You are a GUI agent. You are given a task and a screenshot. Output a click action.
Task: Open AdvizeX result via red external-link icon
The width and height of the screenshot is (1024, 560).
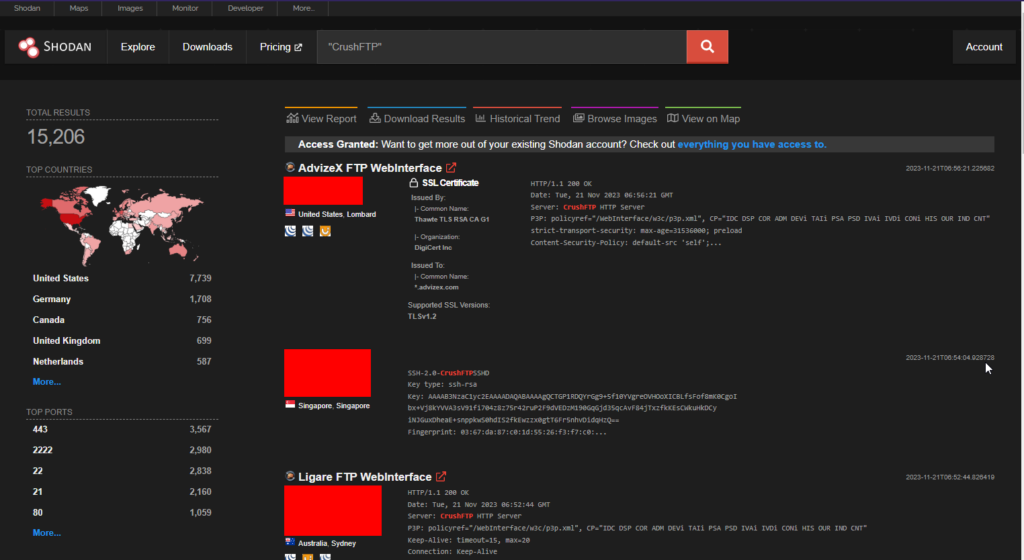[x=451, y=168]
